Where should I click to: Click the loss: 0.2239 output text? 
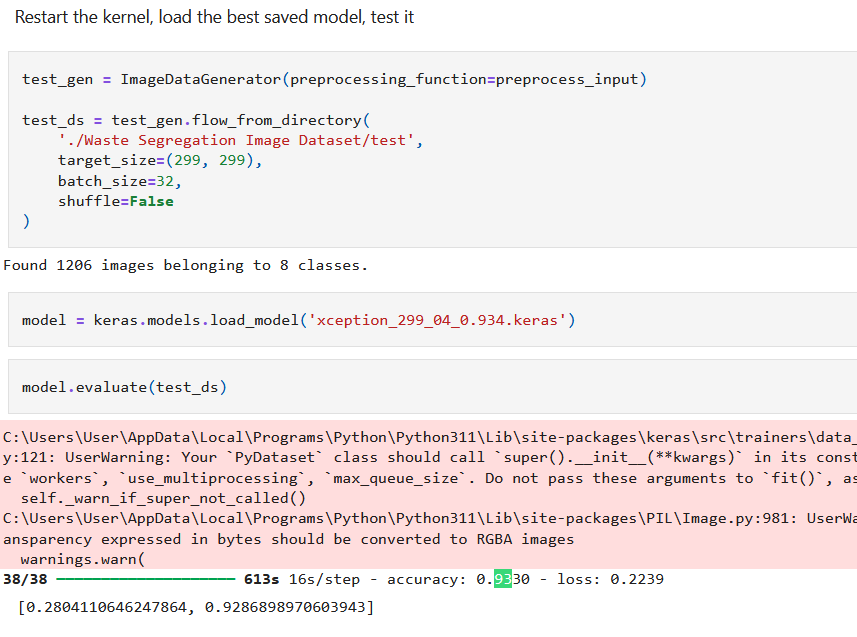tap(610, 579)
